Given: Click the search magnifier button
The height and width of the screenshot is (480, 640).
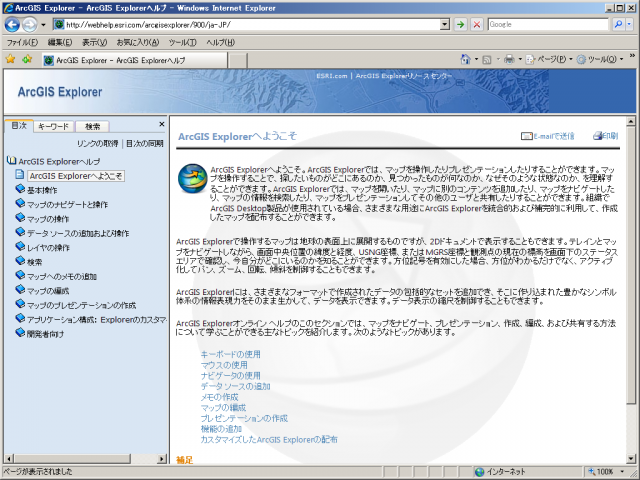Looking at the screenshot, I should pos(618,24).
